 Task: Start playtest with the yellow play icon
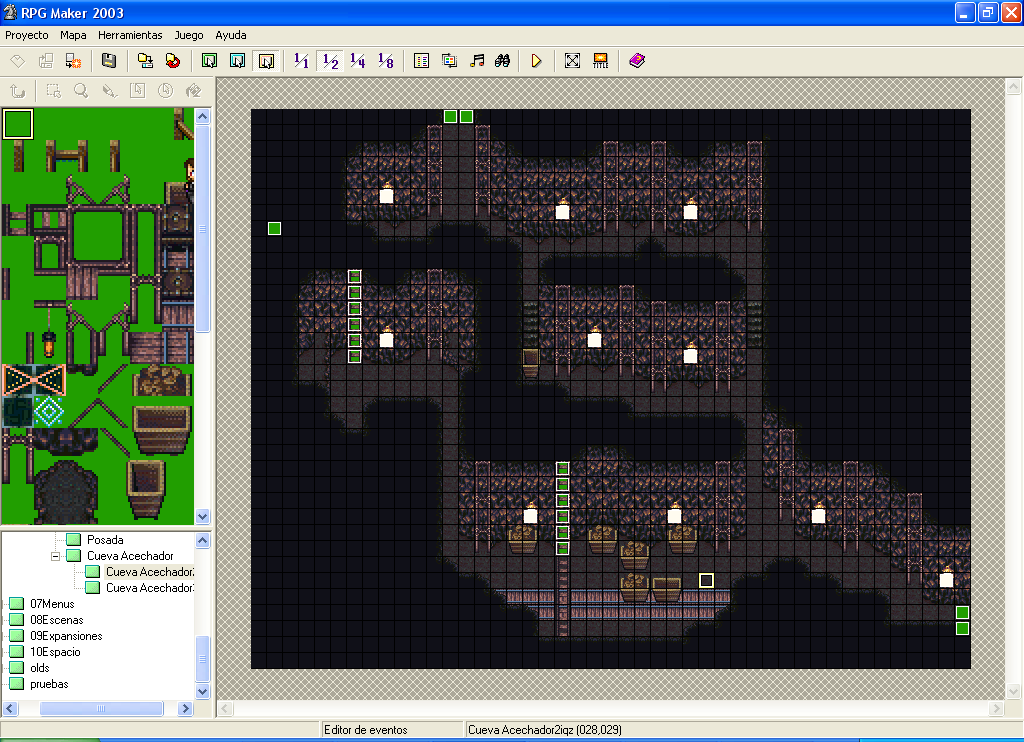(x=536, y=61)
